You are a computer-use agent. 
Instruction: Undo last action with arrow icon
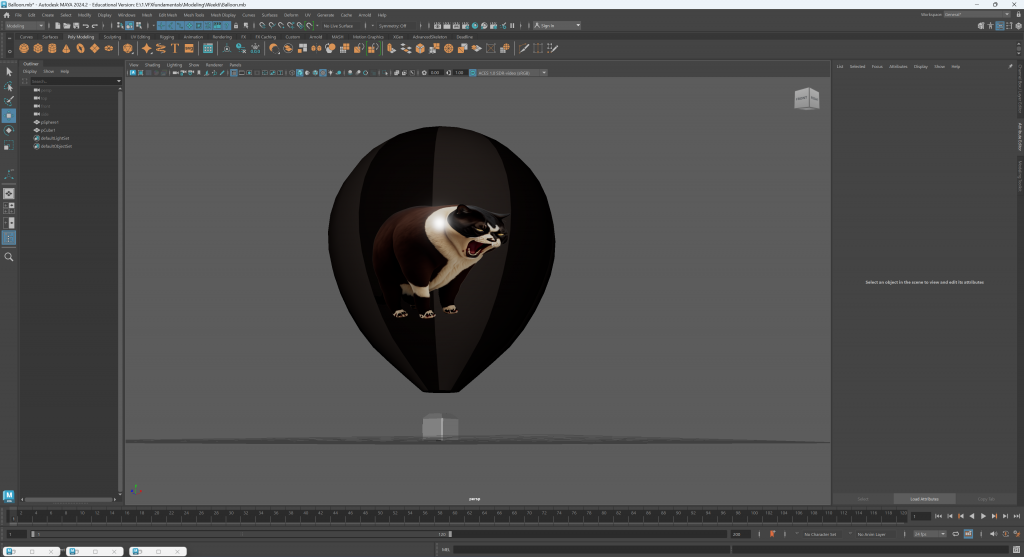(x=86, y=25)
